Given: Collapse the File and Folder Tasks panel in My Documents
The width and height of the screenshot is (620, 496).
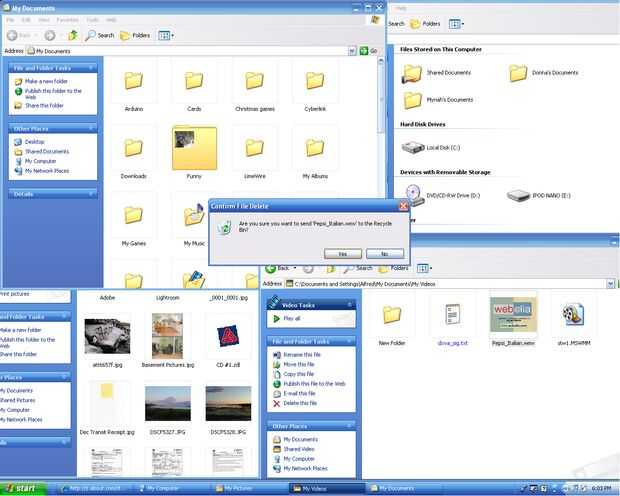Looking at the screenshot, I should (91, 68).
